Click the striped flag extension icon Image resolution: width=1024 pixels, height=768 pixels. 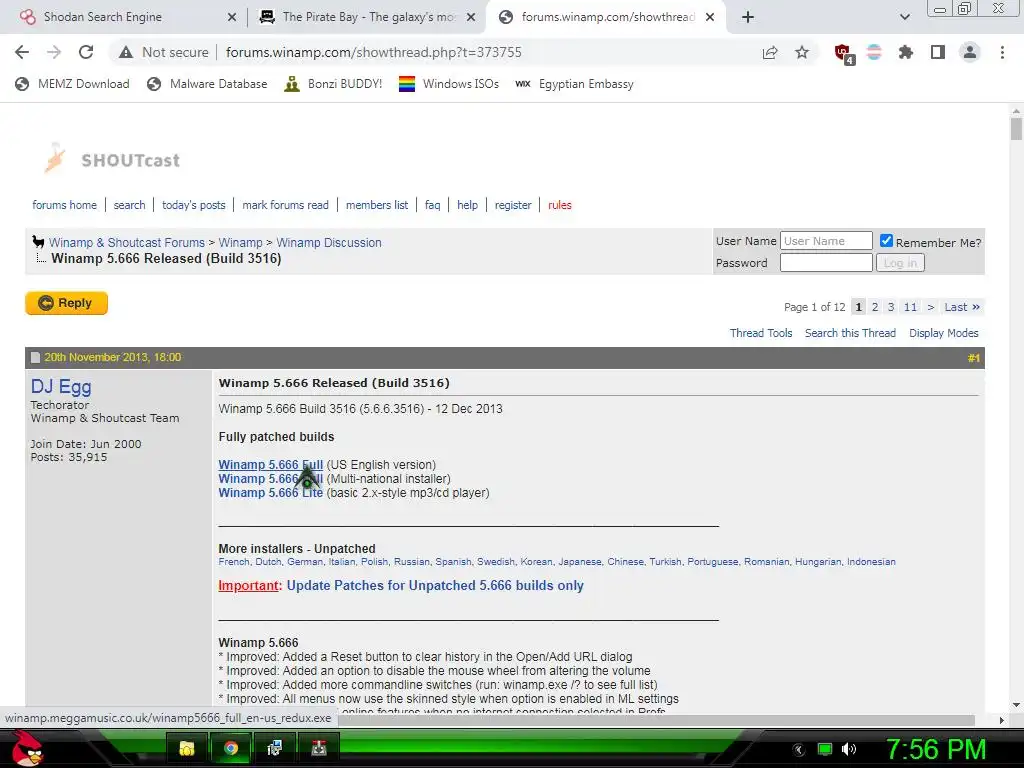point(874,52)
